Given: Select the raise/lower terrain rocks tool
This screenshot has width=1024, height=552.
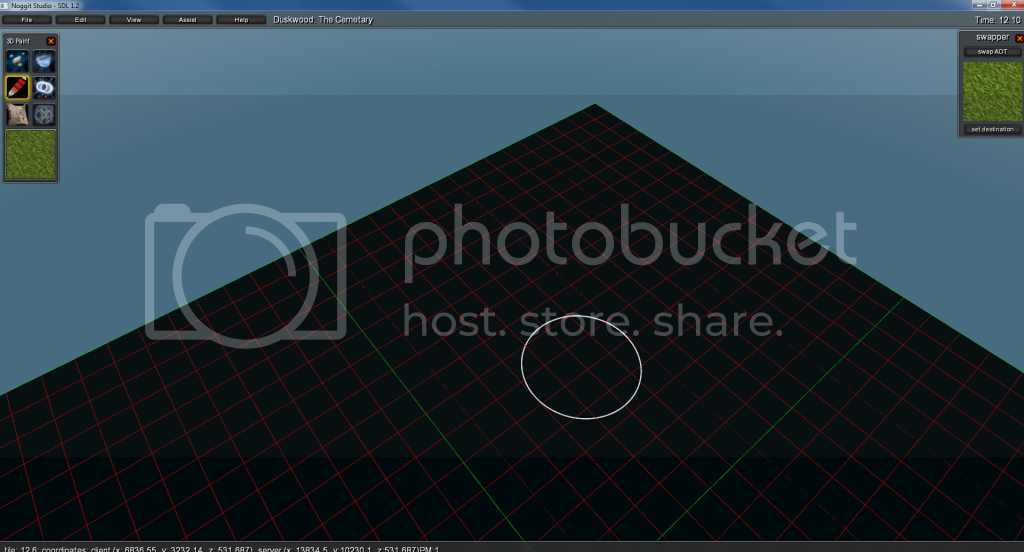Looking at the screenshot, I should tap(18, 62).
